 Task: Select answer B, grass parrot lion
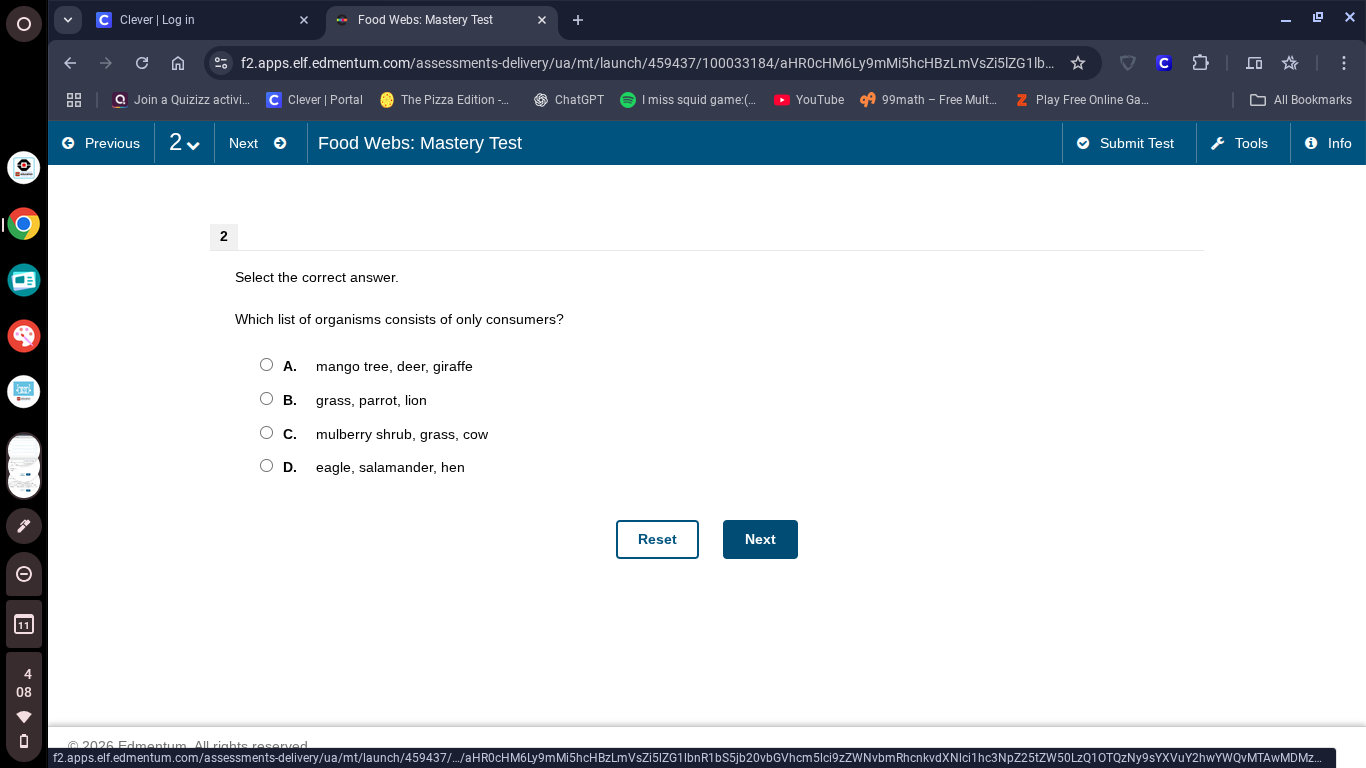266,398
